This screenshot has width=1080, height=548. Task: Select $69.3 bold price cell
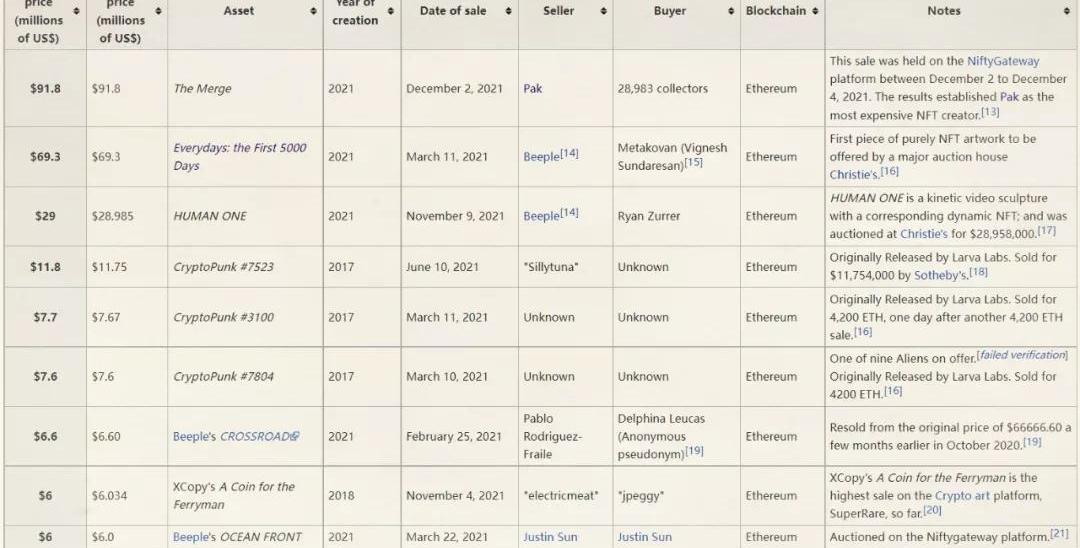pos(45,157)
